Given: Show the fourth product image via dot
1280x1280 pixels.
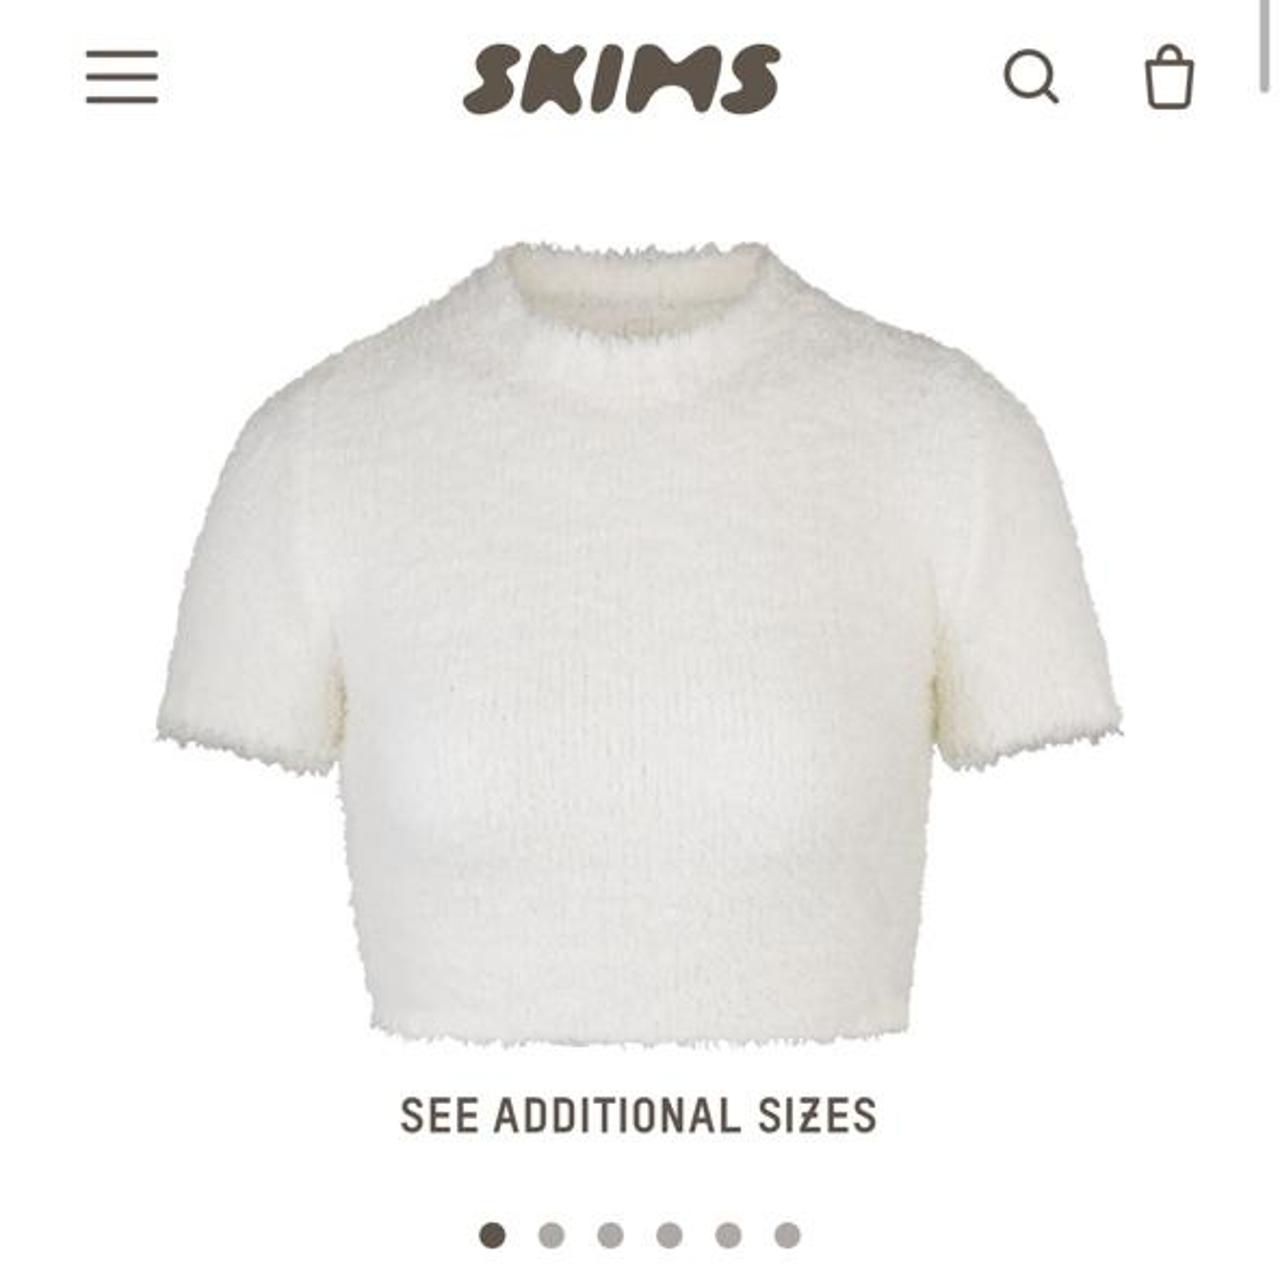Looking at the screenshot, I should pos(669,1235).
